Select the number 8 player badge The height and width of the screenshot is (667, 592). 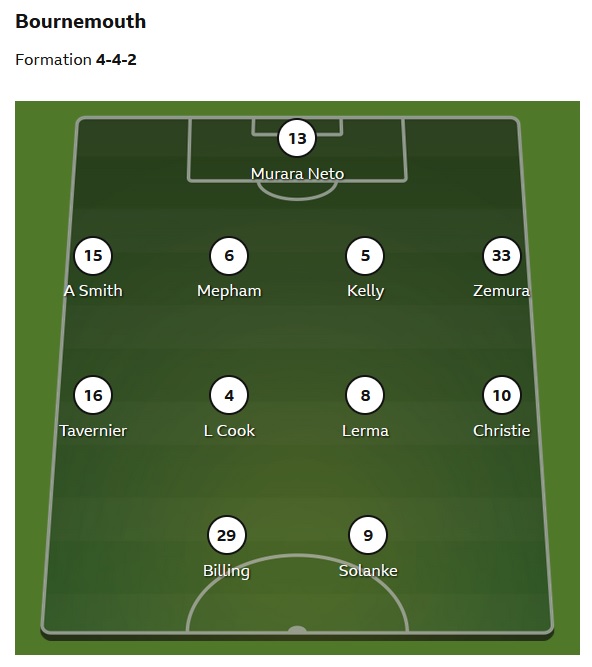pos(365,395)
